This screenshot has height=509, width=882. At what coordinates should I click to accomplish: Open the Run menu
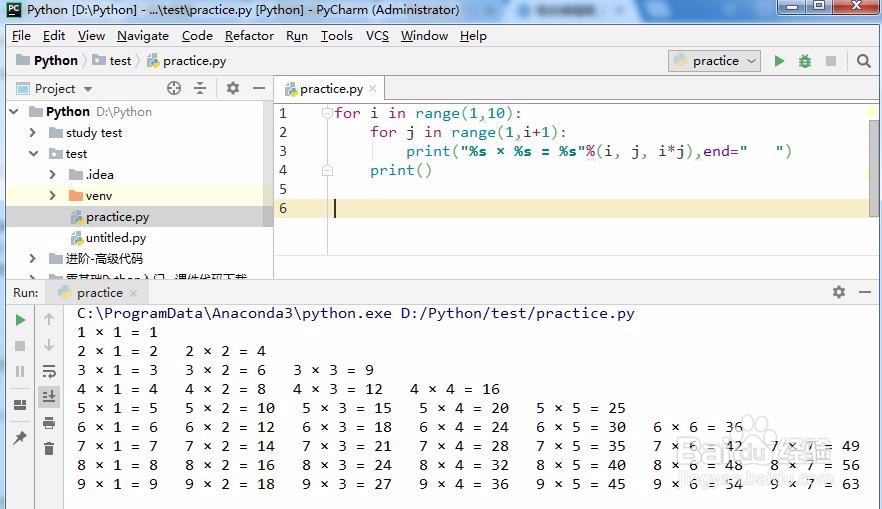[x=296, y=36]
